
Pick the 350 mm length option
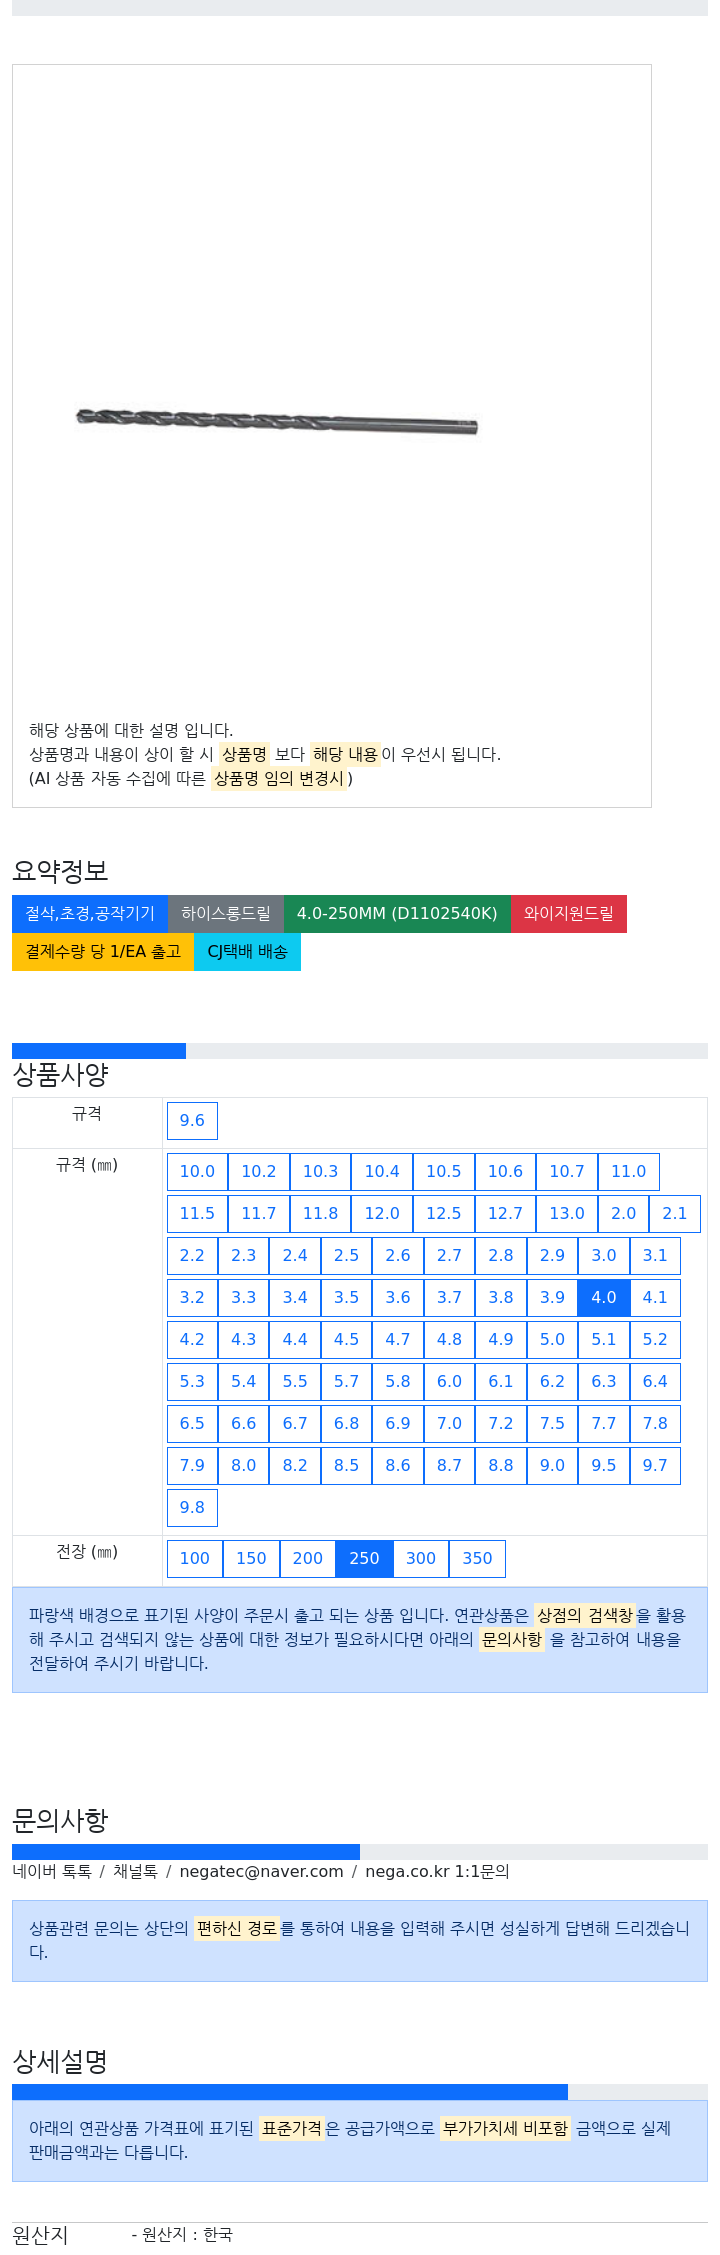478,1558
